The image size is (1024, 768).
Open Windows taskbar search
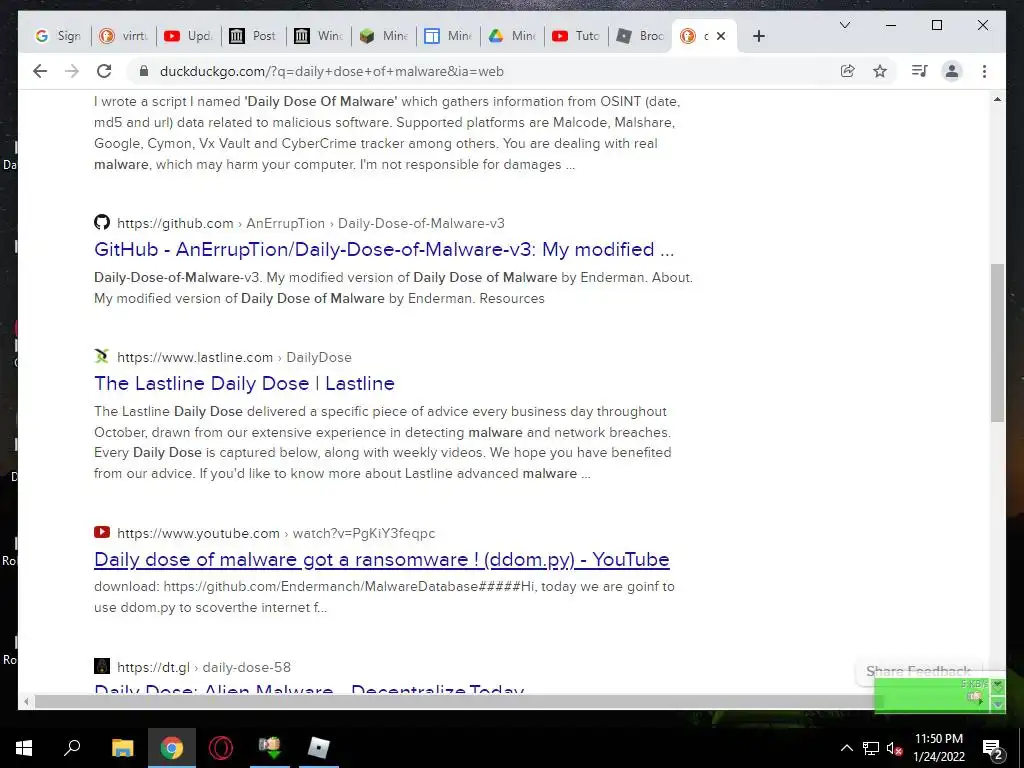point(72,748)
